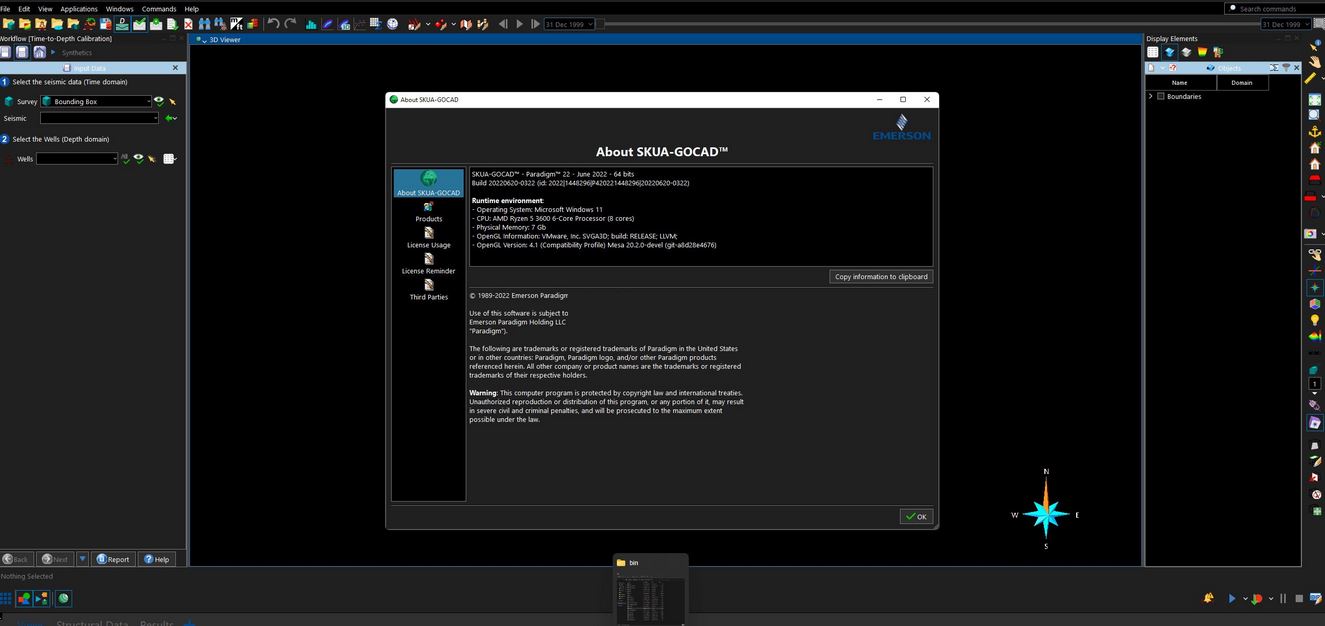This screenshot has width=1325, height=626.
Task: Click the Domain column header
Action: 1242,83
